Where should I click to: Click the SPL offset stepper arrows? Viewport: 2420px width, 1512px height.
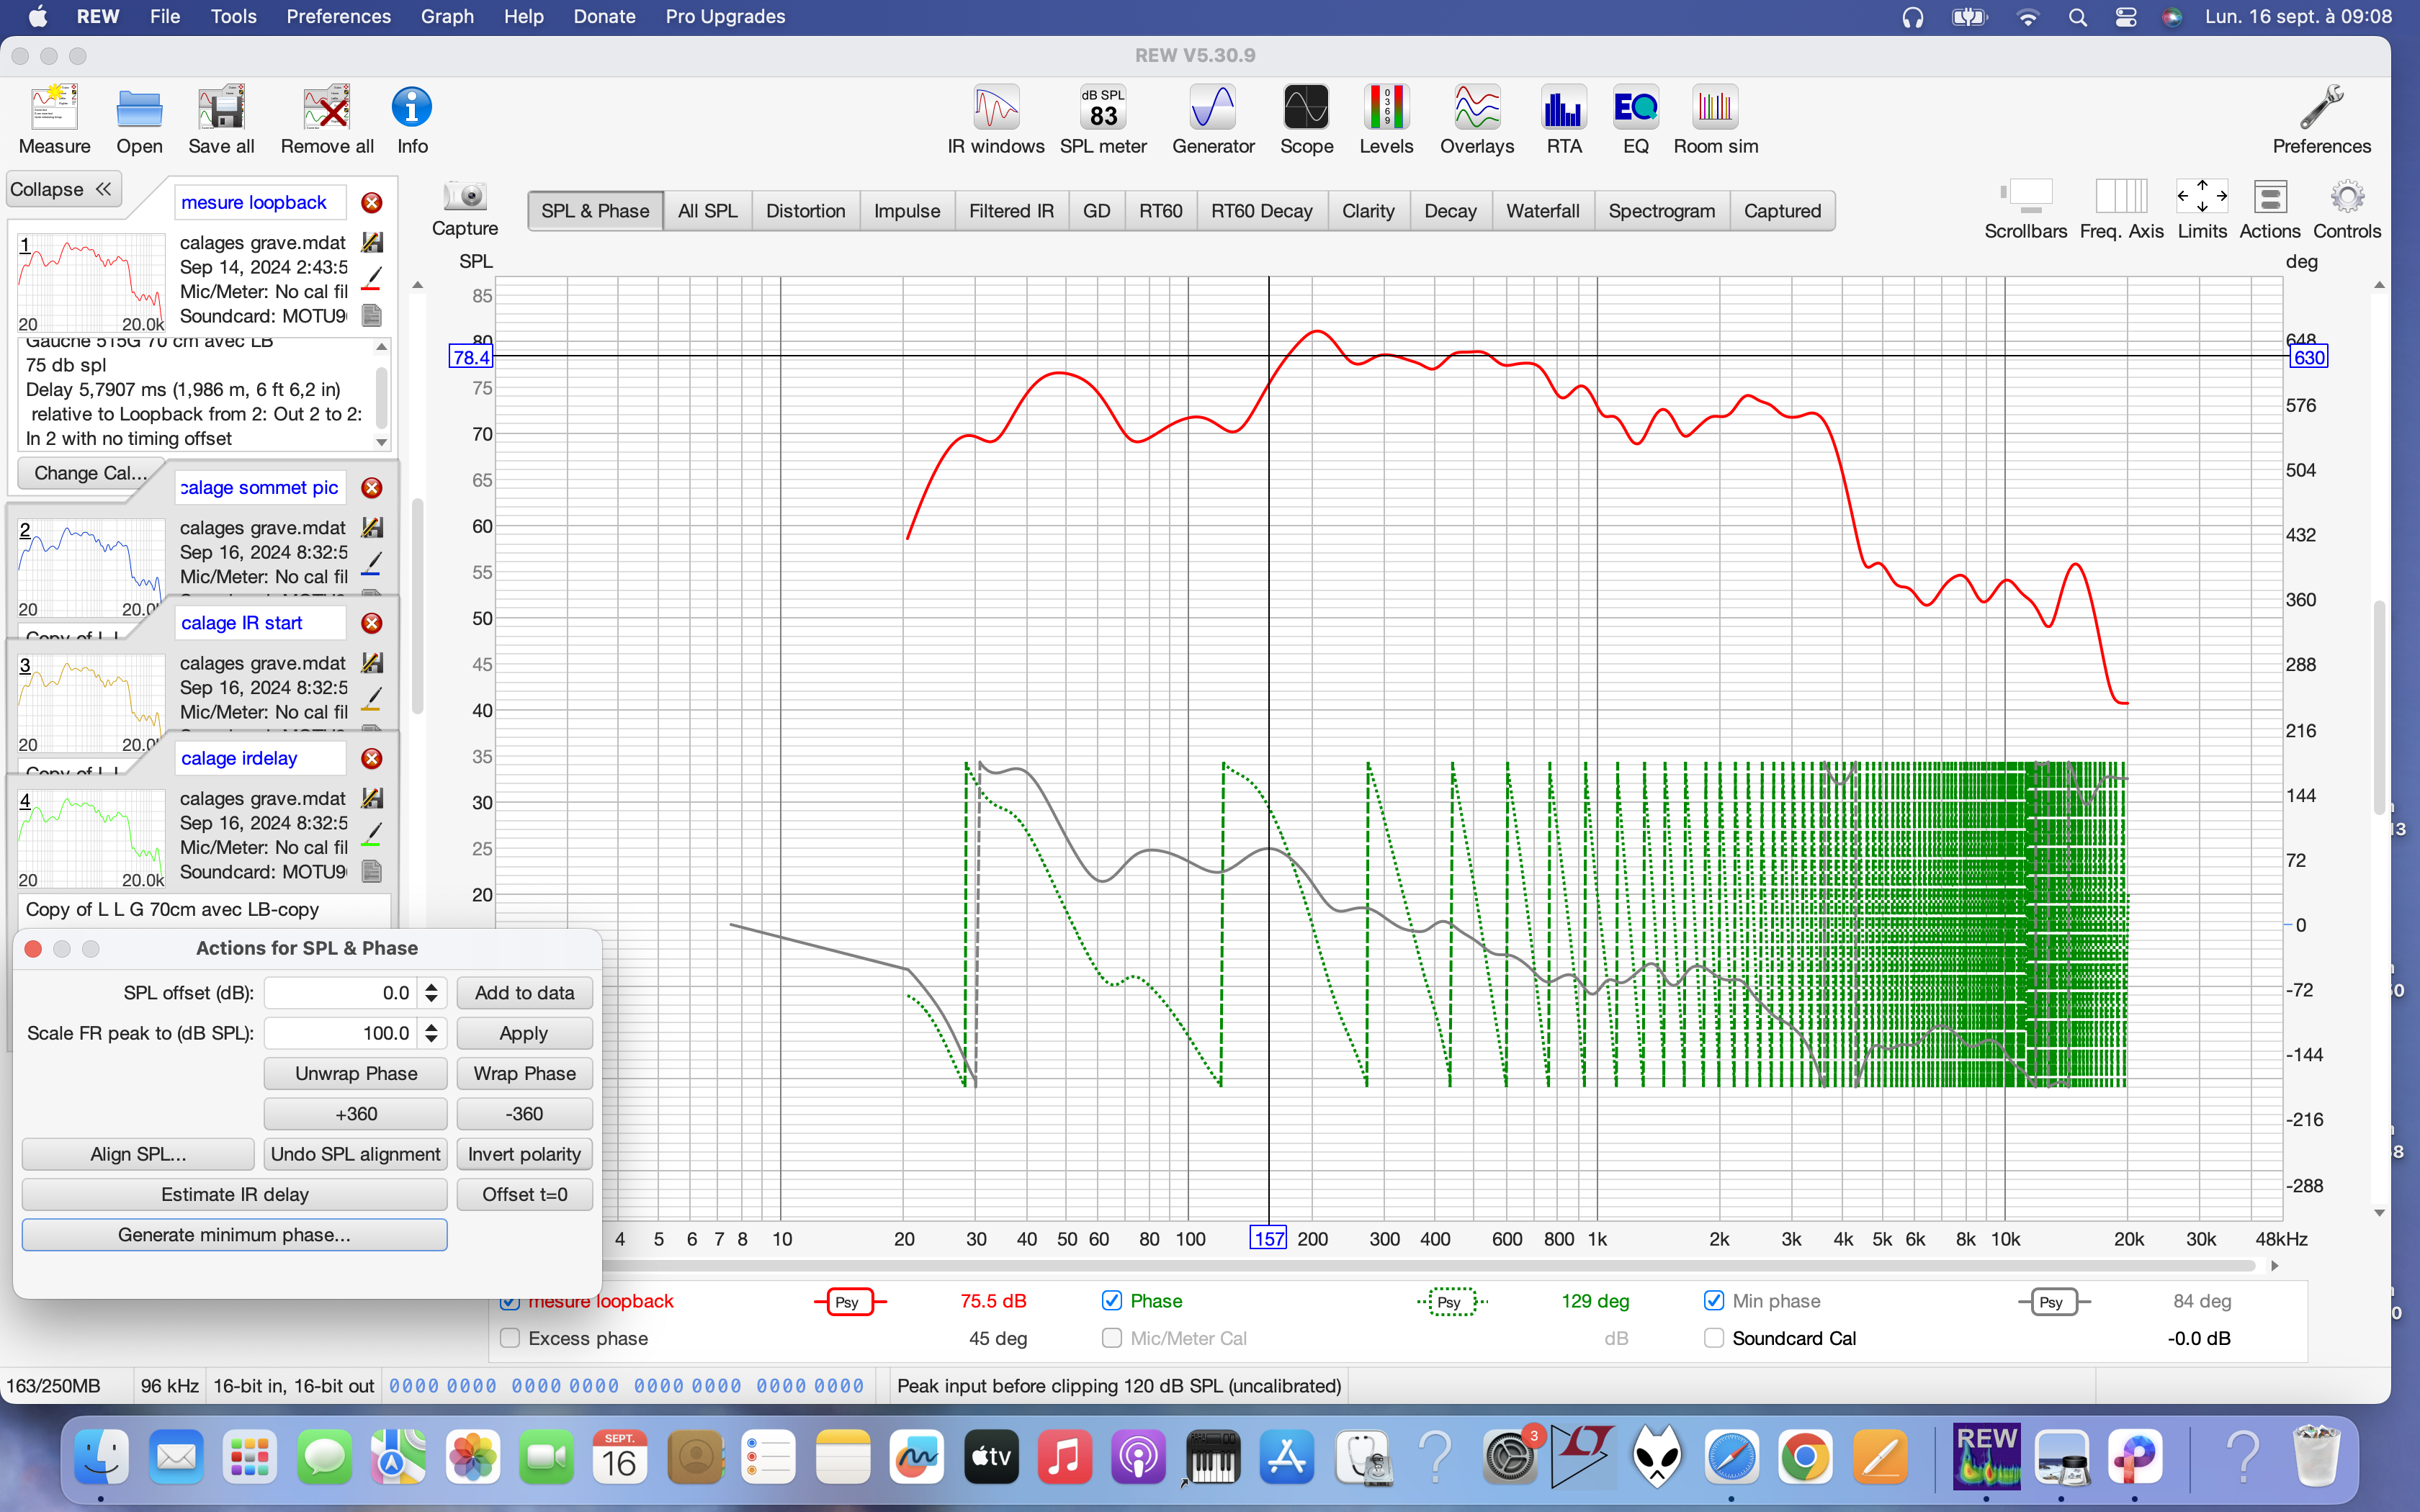[x=431, y=993]
